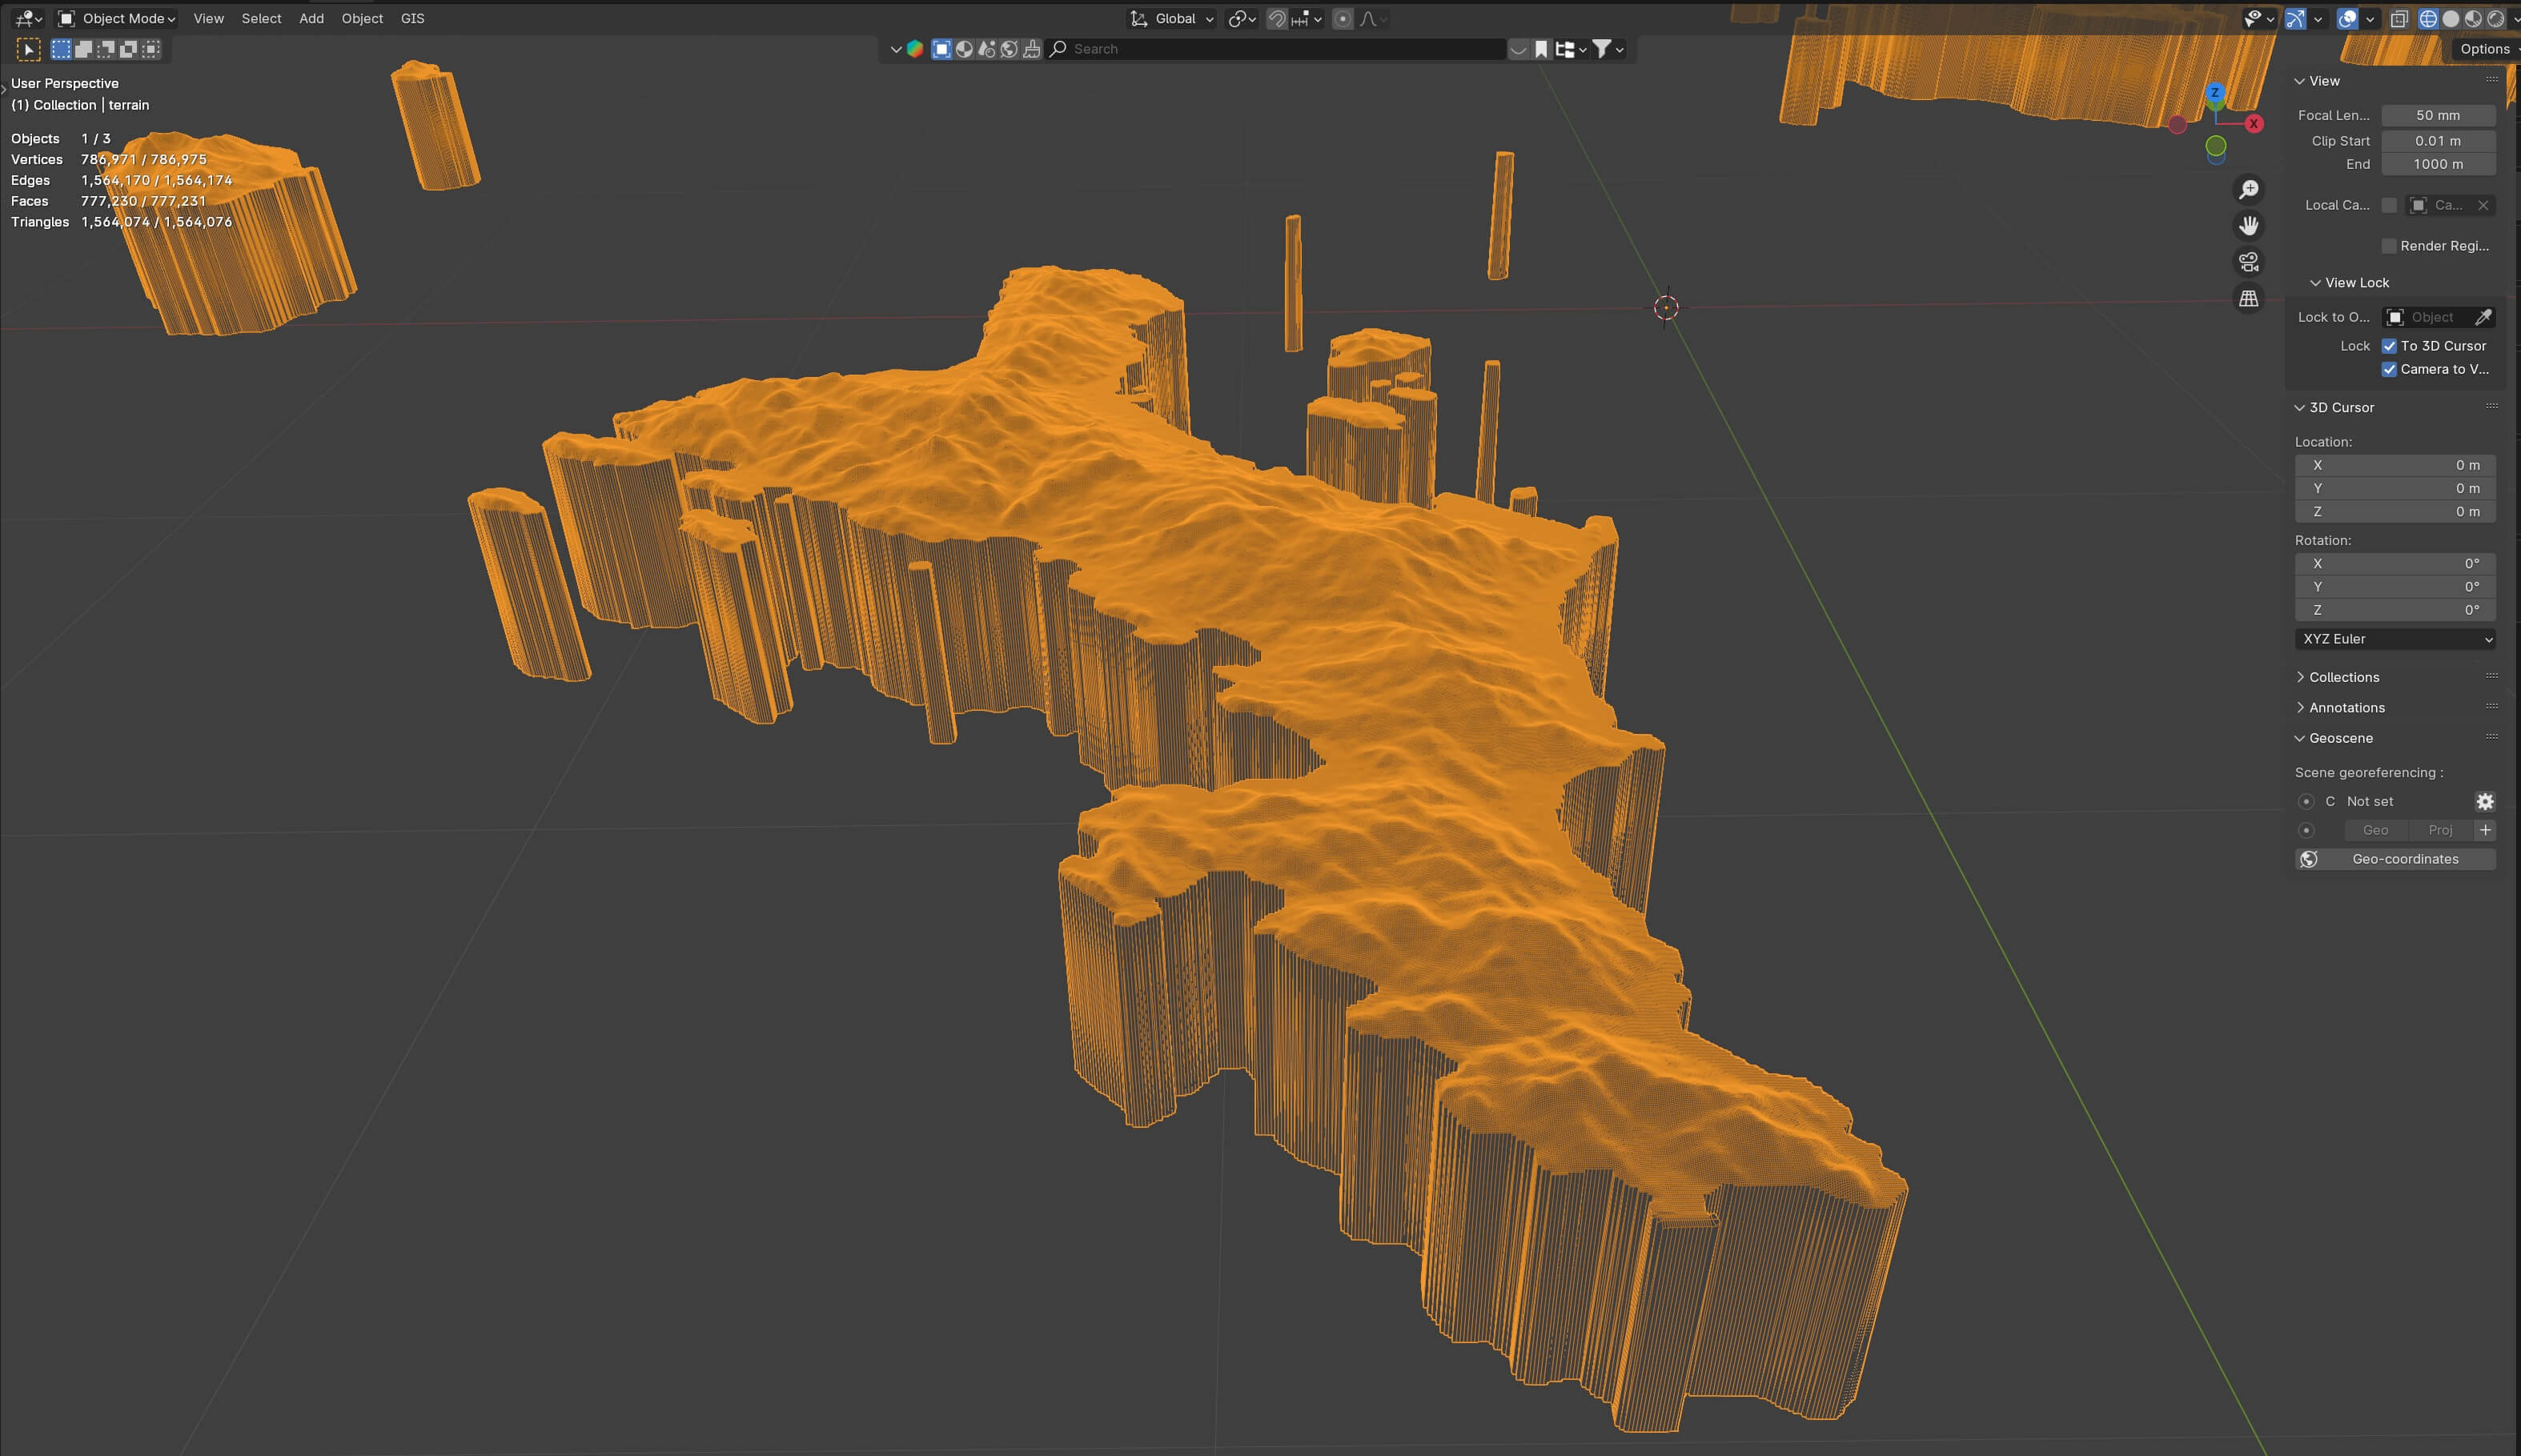
Task: Enable the Render Region checkbox
Action: coord(2389,246)
